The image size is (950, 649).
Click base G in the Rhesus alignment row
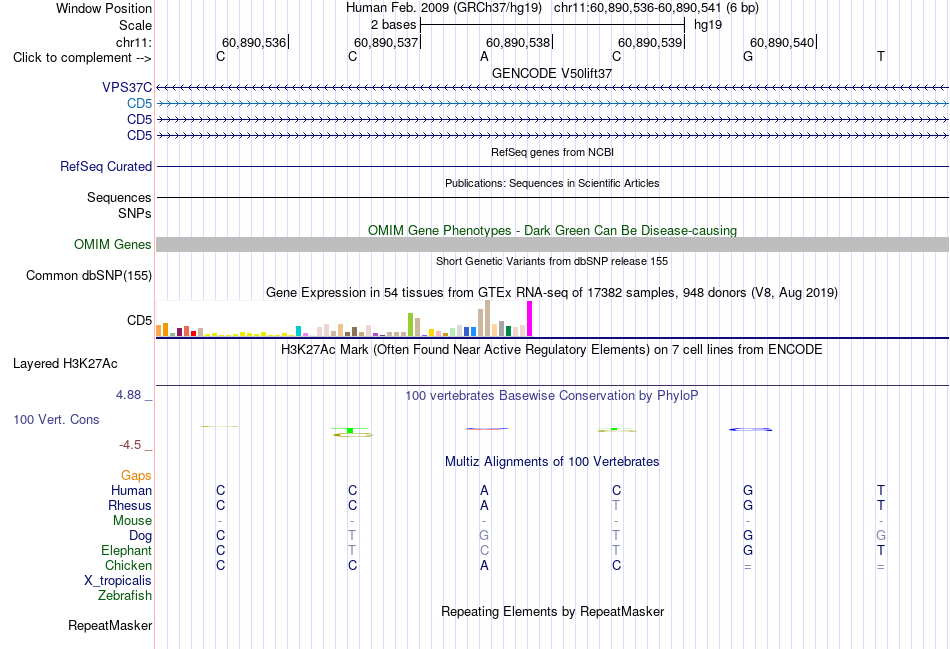coord(748,505)
